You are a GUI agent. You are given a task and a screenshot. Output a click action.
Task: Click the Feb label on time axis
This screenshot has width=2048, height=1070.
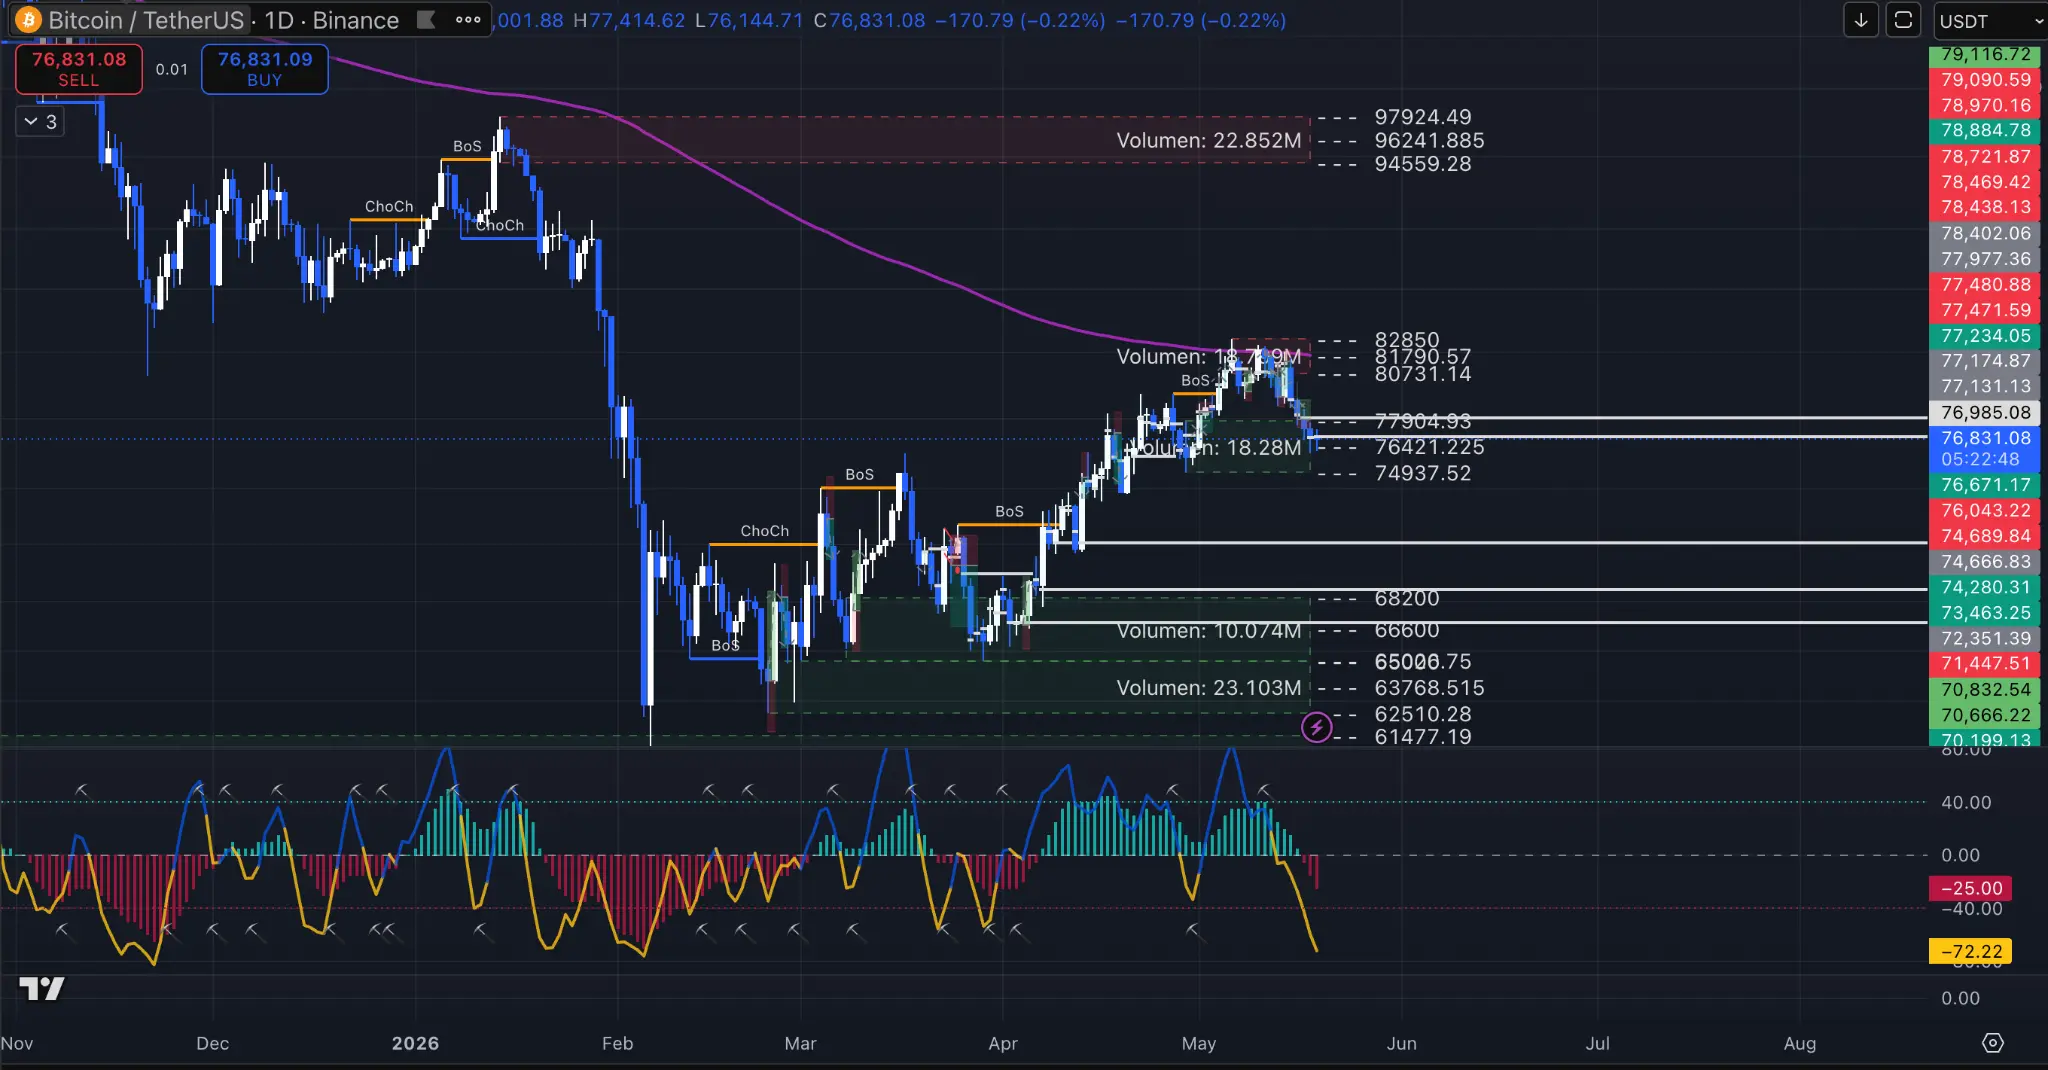(x=617, y=1043)
